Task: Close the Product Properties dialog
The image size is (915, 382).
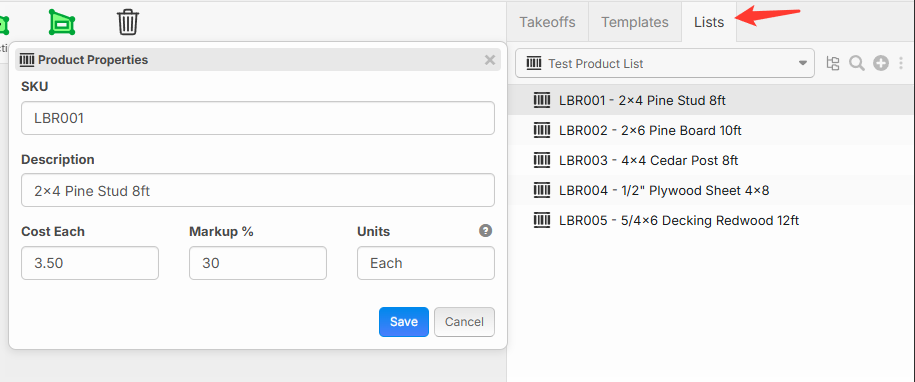Action: [490, 59]
